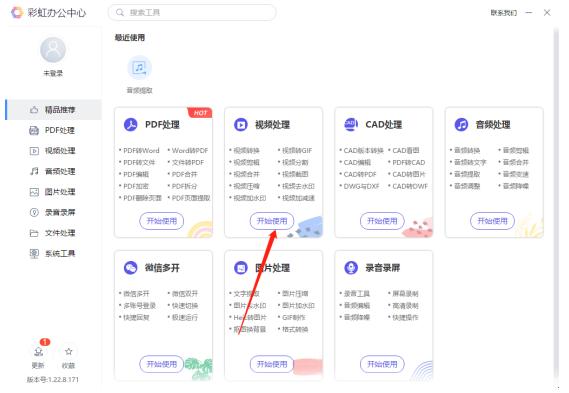Screen dimensions: 569x393
Task: Open 录音录屏 in the sidebar
Action: [54, 212]
